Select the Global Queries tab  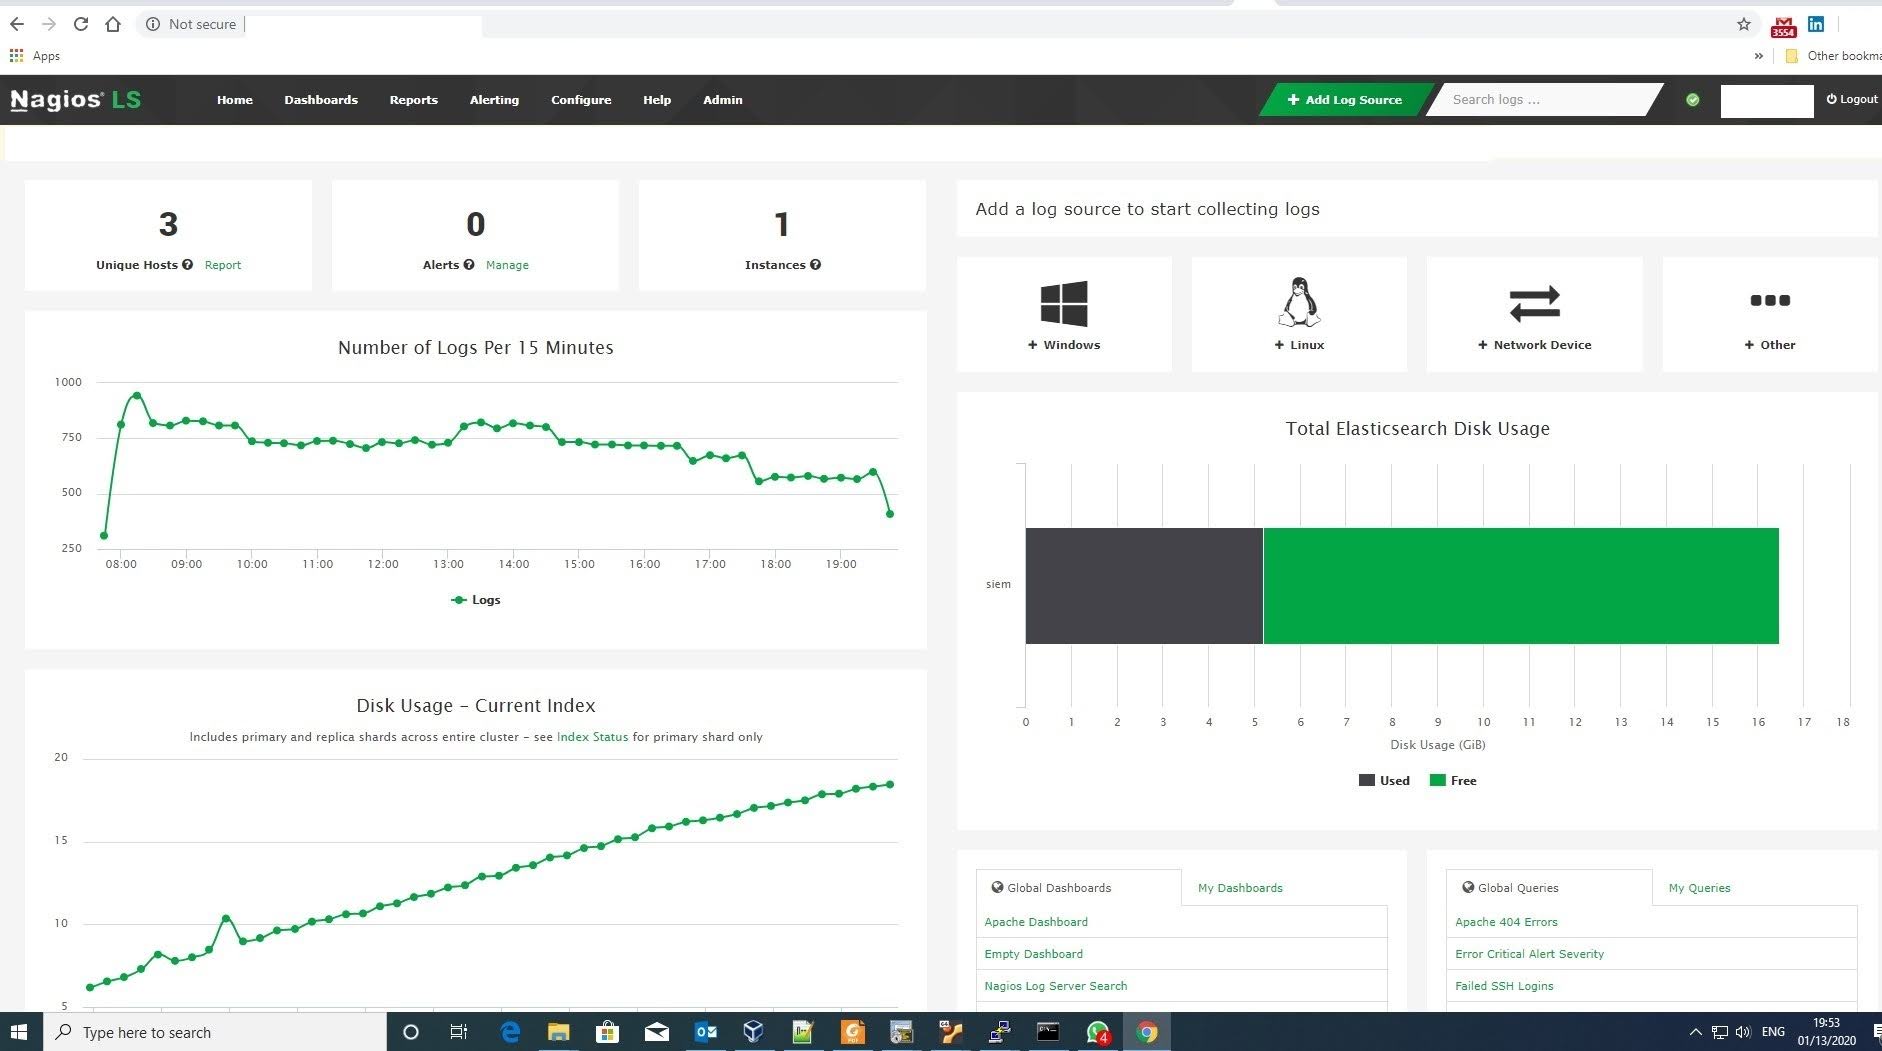click(1549, 888)
